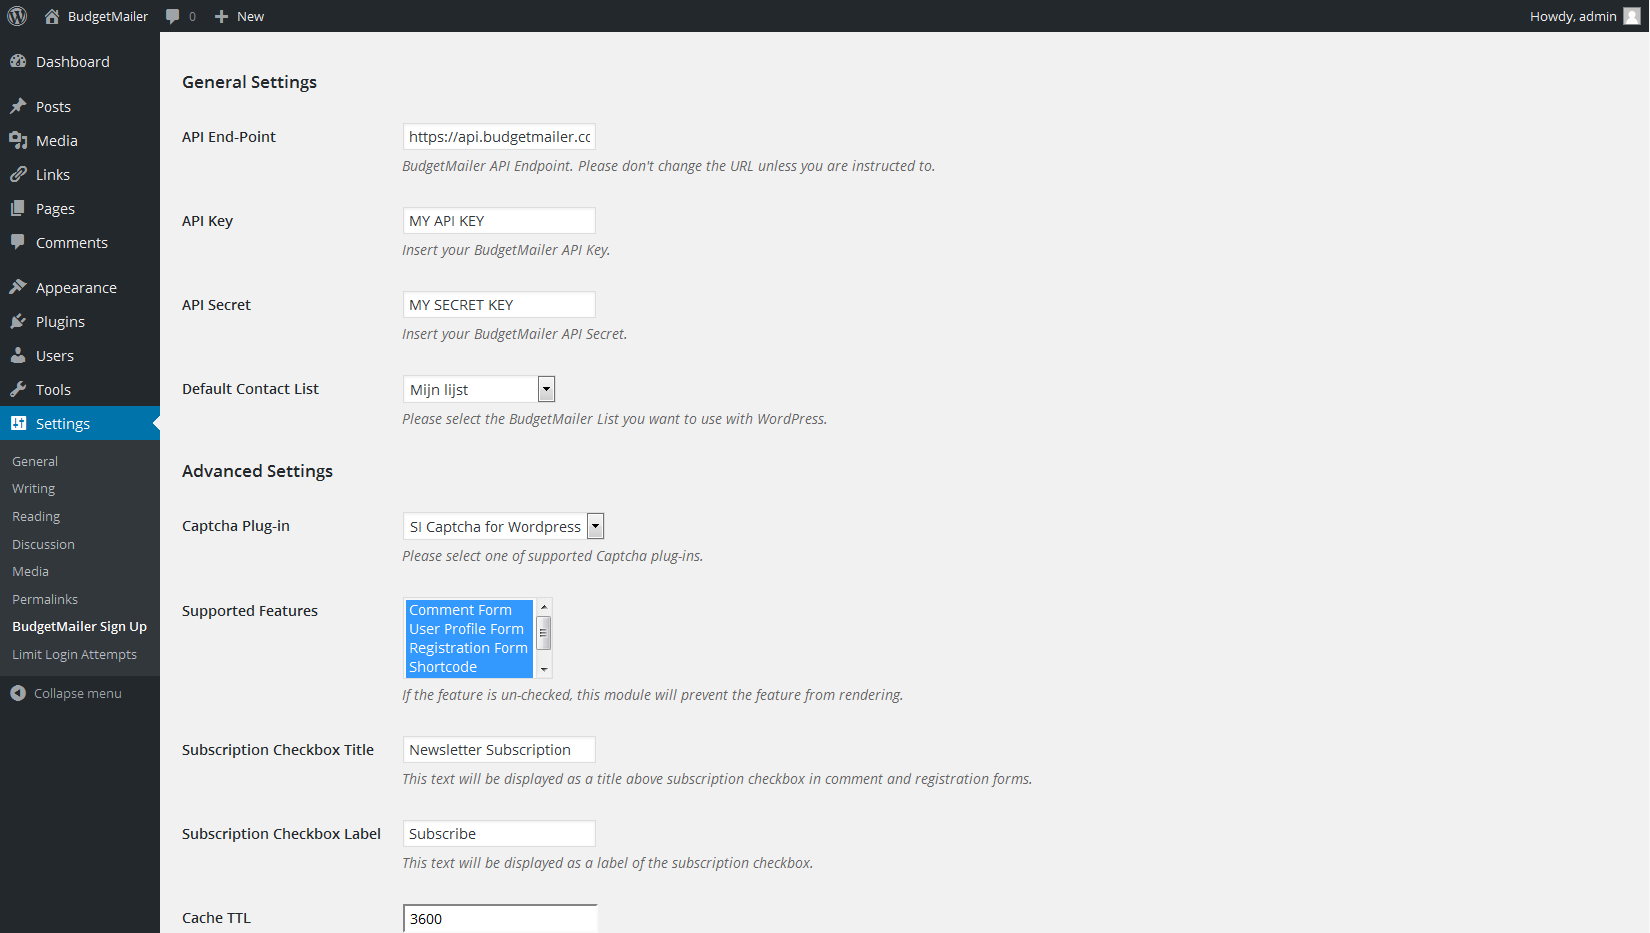This screenshot has height=933, width=1650.
Task: Select Shortcode in Supported Features list
Action: click(x=469, y=667)
